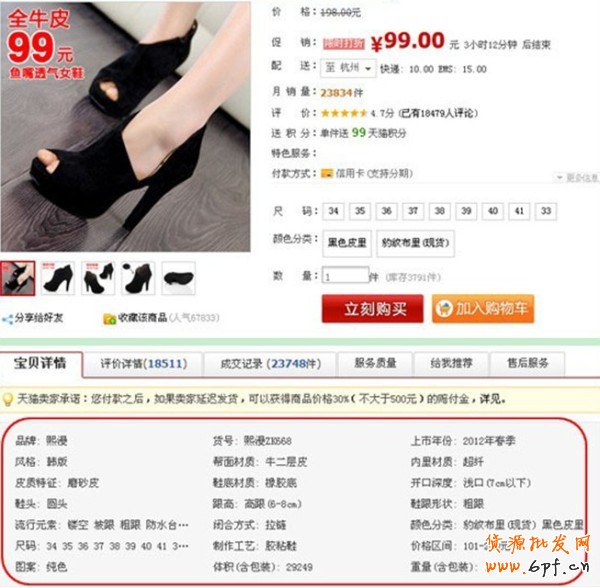This screenshot has width=600, height=588.
Task: Switch to the 评价详情 (18511) tab
Action: pyautogui.click(x=143, y=364)
